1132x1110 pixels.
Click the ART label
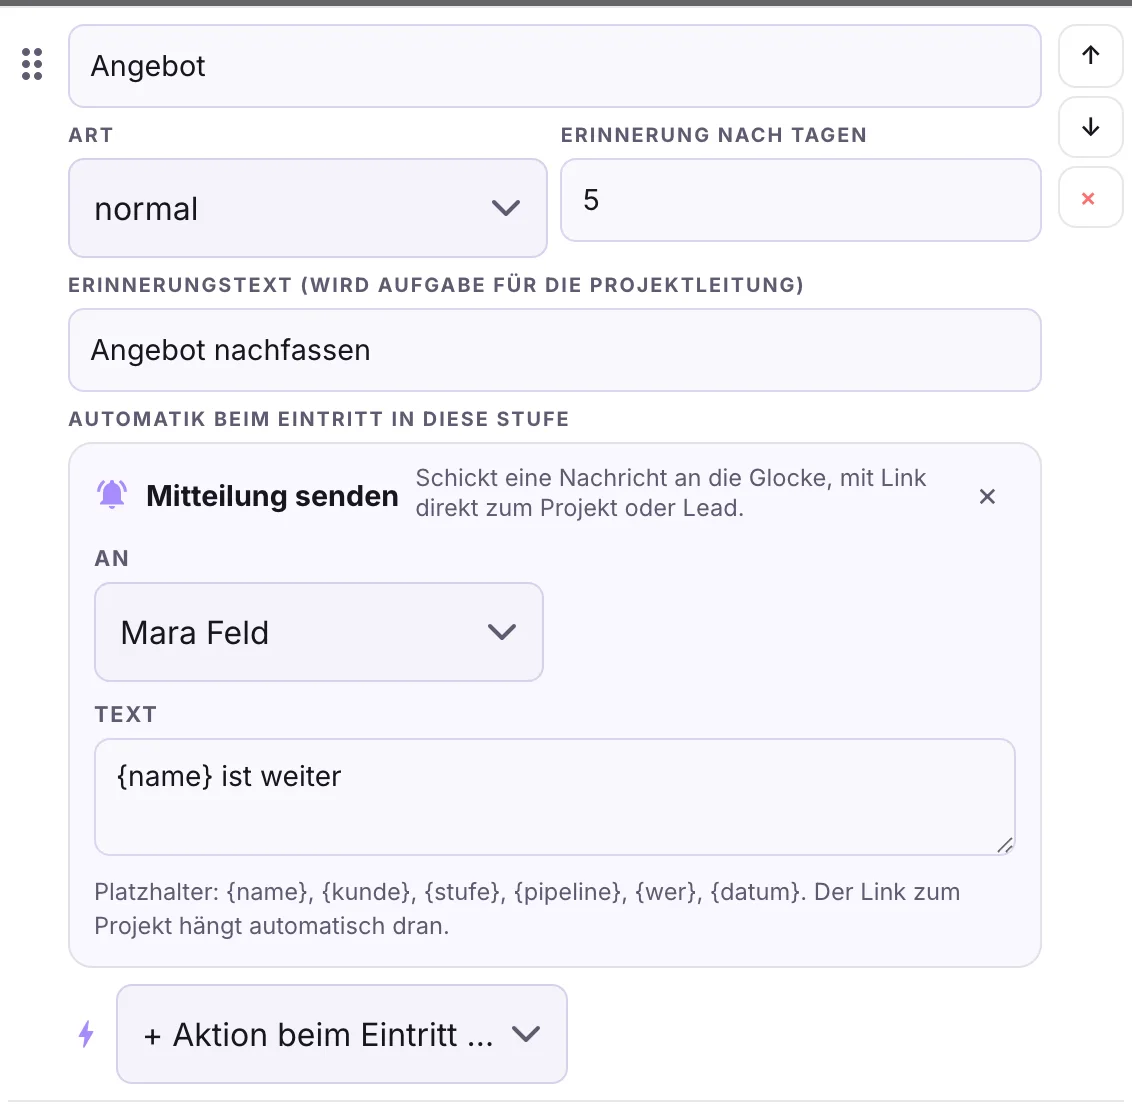pyautogui.click(x=91, y=135)
